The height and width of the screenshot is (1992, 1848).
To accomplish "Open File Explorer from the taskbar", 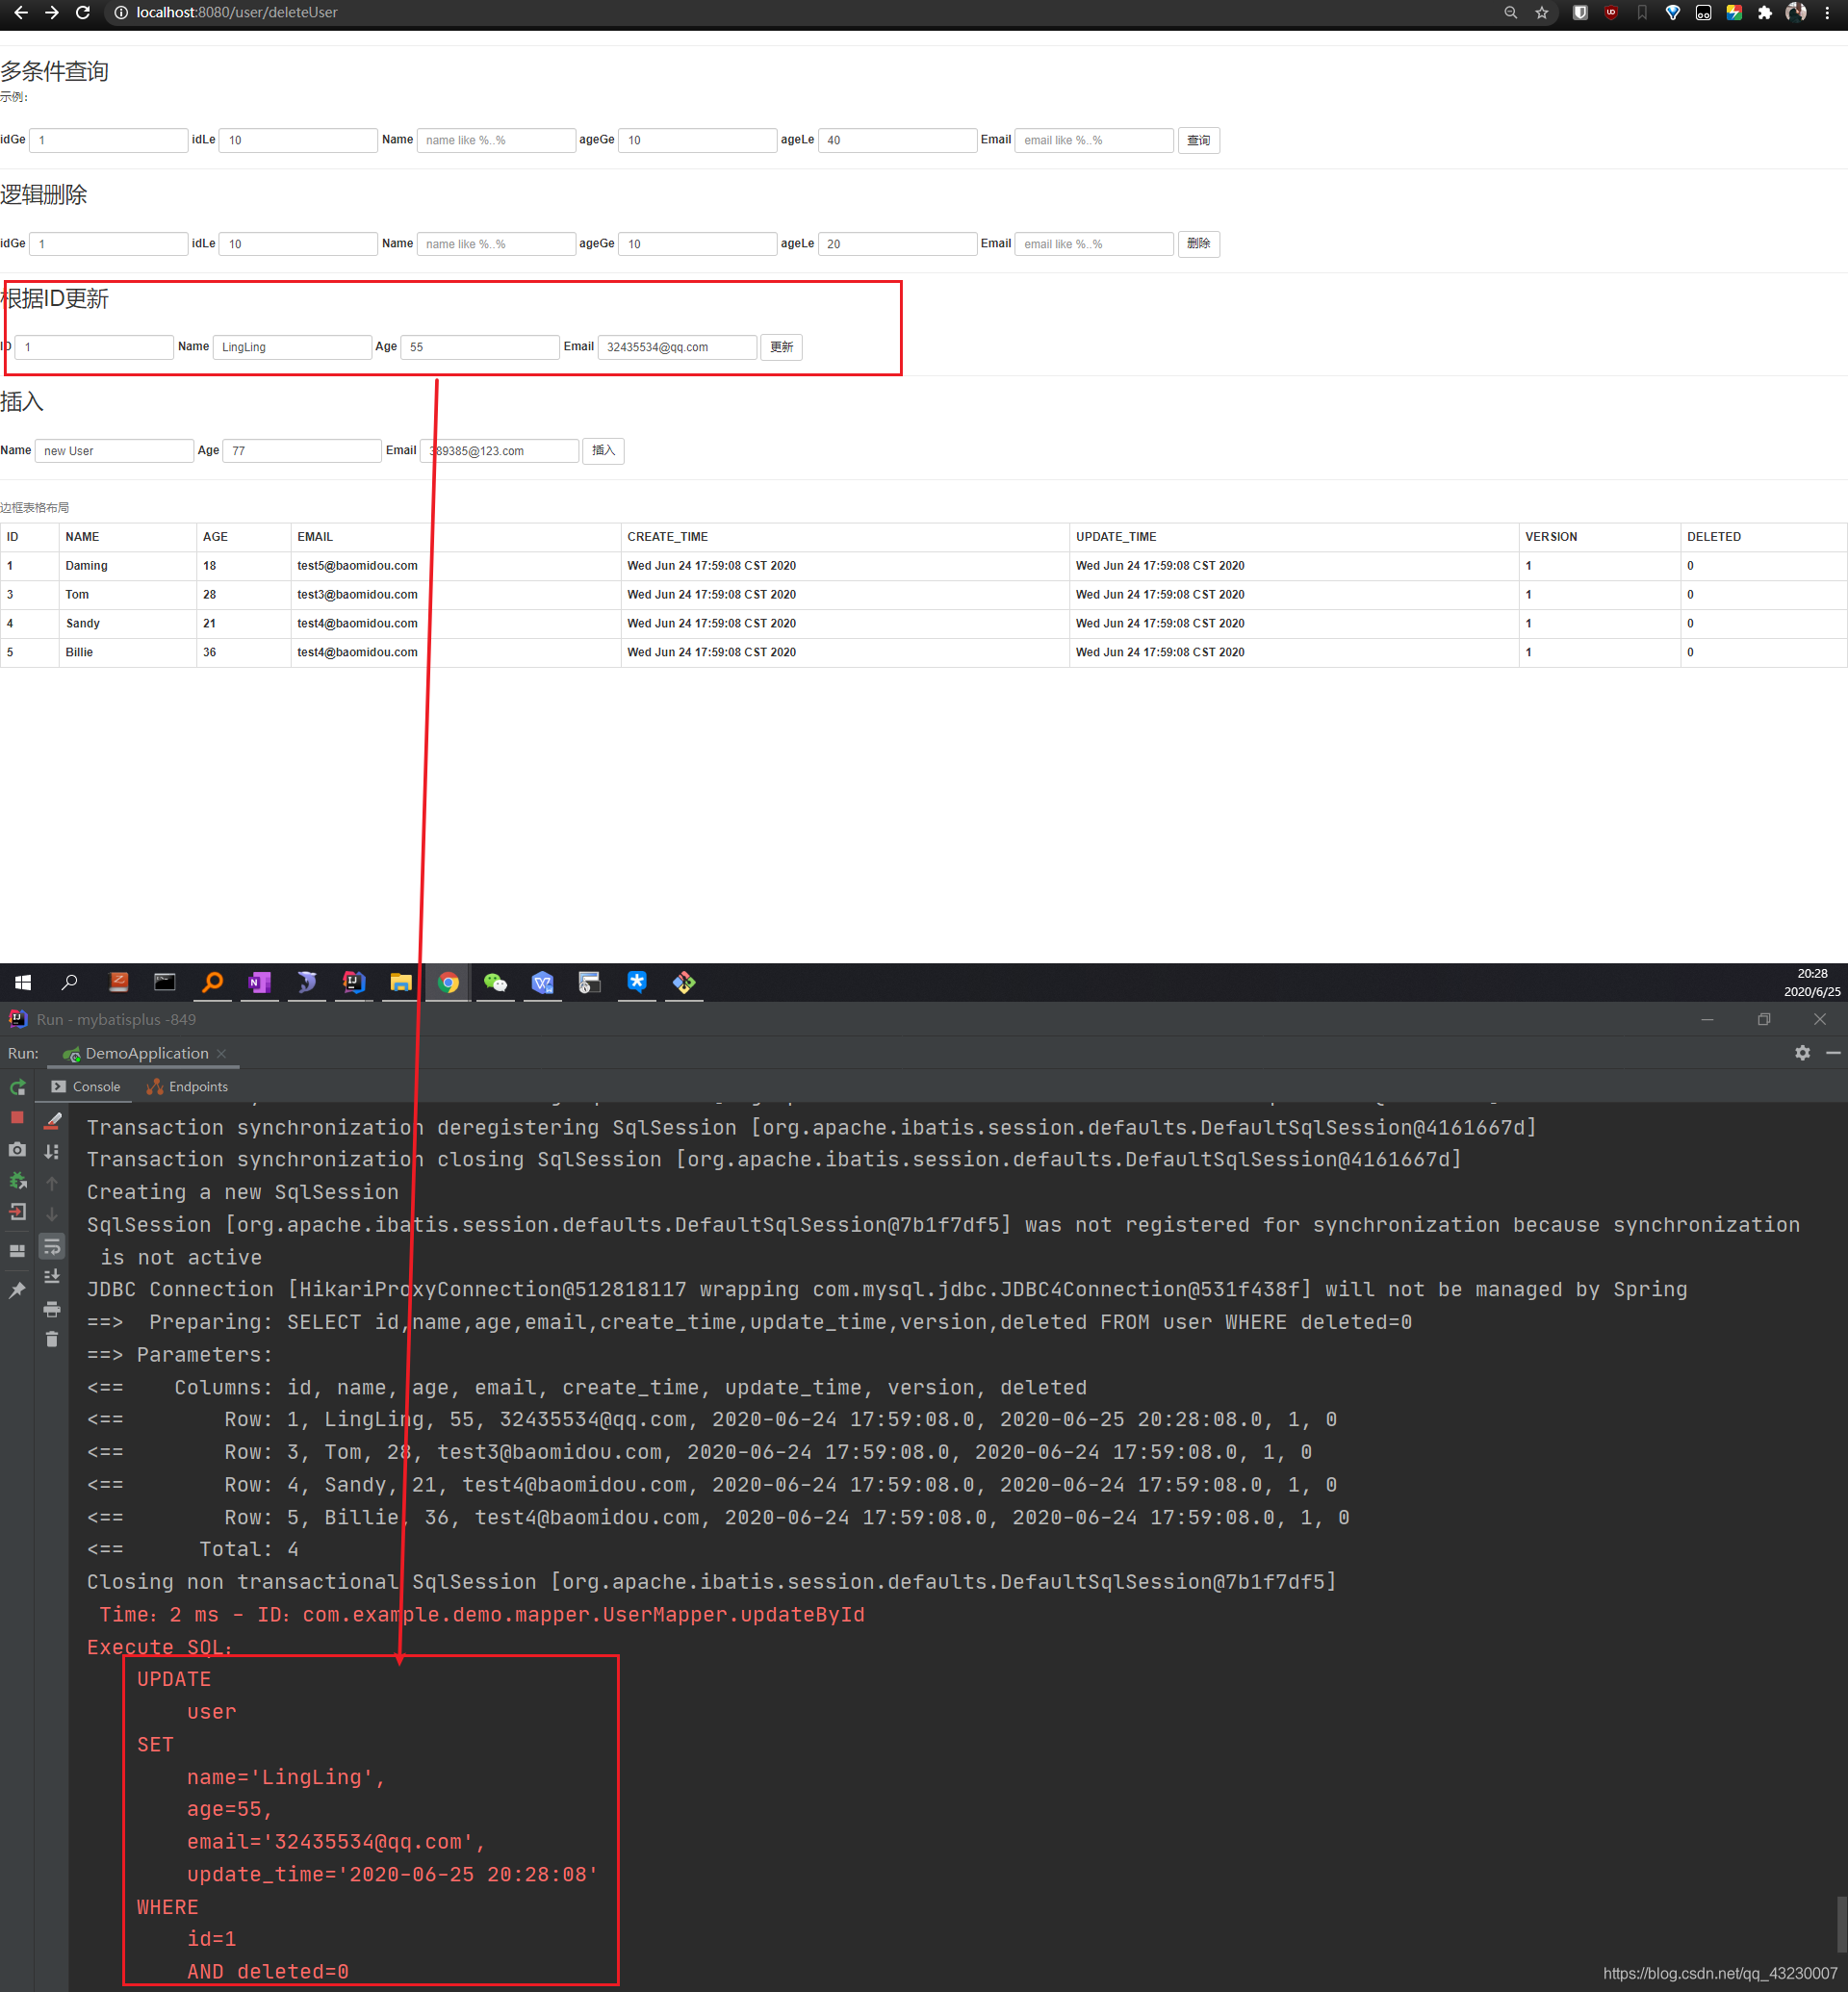I will 401,982.
